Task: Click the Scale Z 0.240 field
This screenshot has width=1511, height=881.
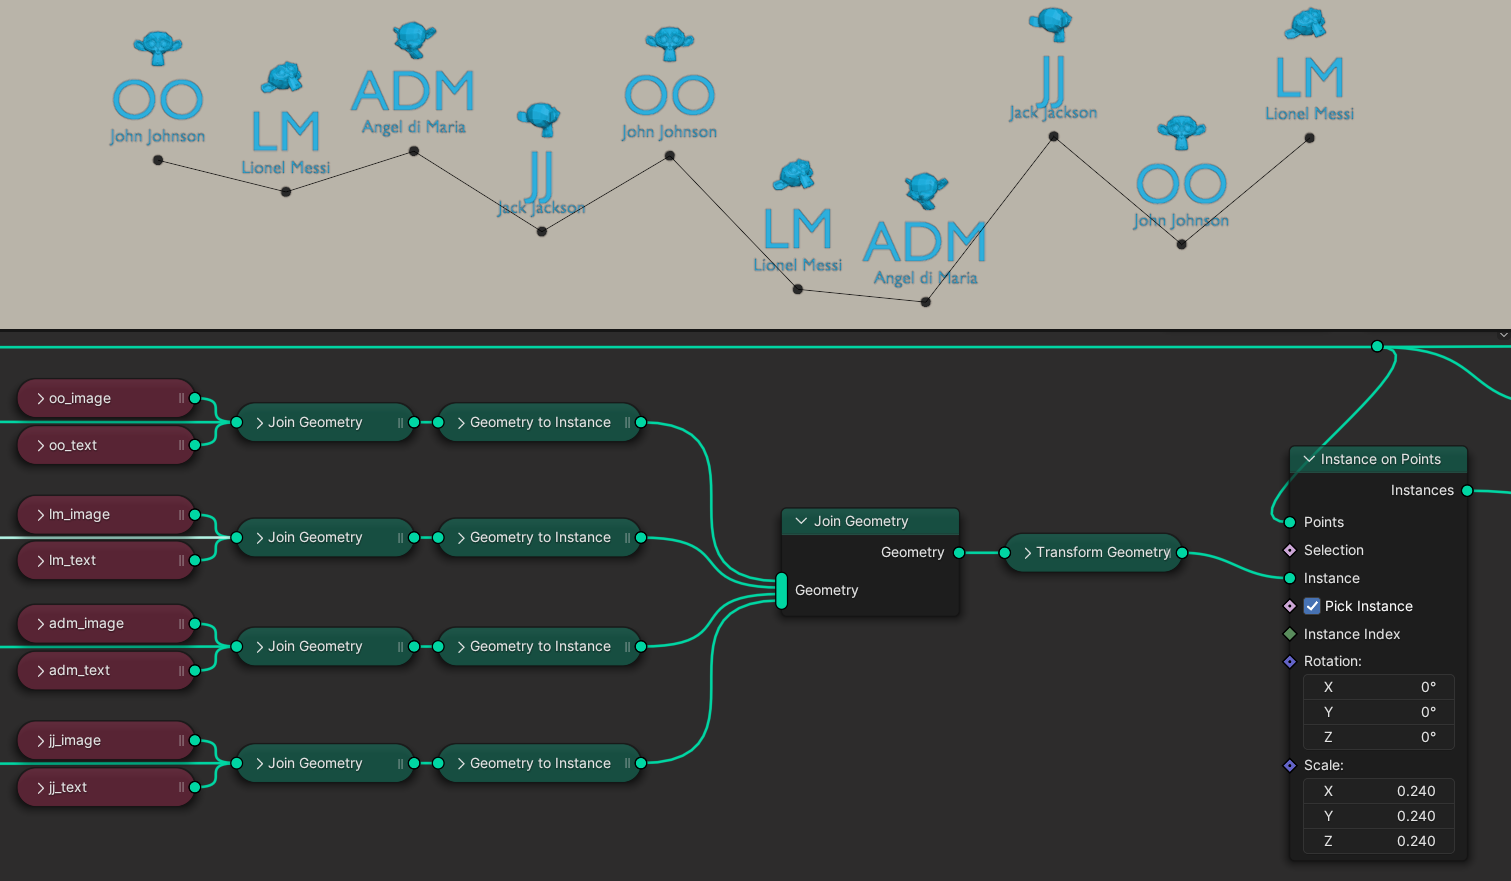Action: click(1379, 841)
